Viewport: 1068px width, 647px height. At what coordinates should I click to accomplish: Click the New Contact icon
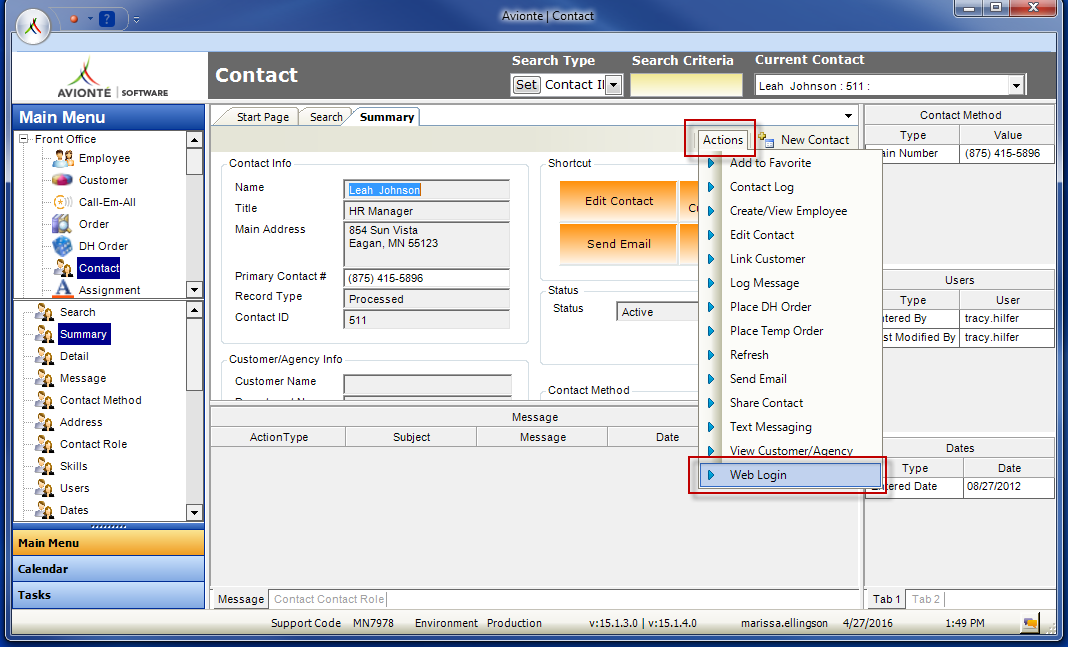pos(766,140)
